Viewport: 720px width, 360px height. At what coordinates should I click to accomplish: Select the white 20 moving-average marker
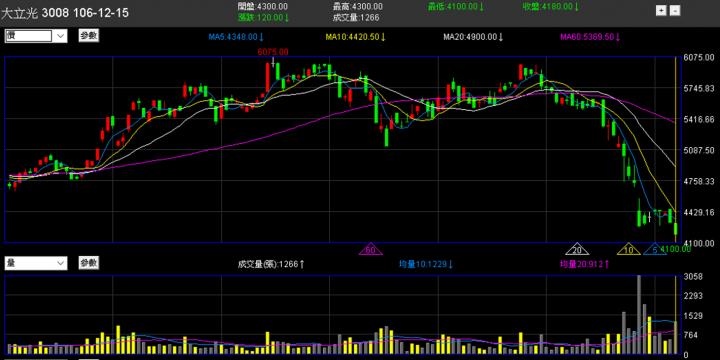coord(577,249)
